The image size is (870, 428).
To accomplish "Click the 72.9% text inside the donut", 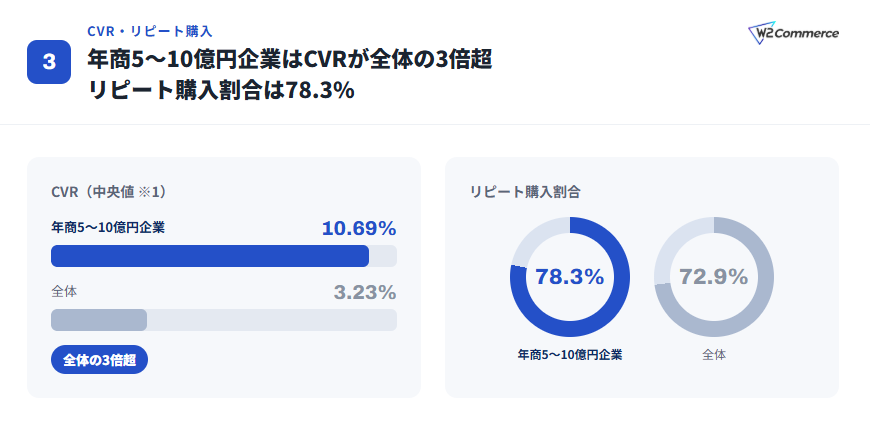I will [x=714, y=276].
